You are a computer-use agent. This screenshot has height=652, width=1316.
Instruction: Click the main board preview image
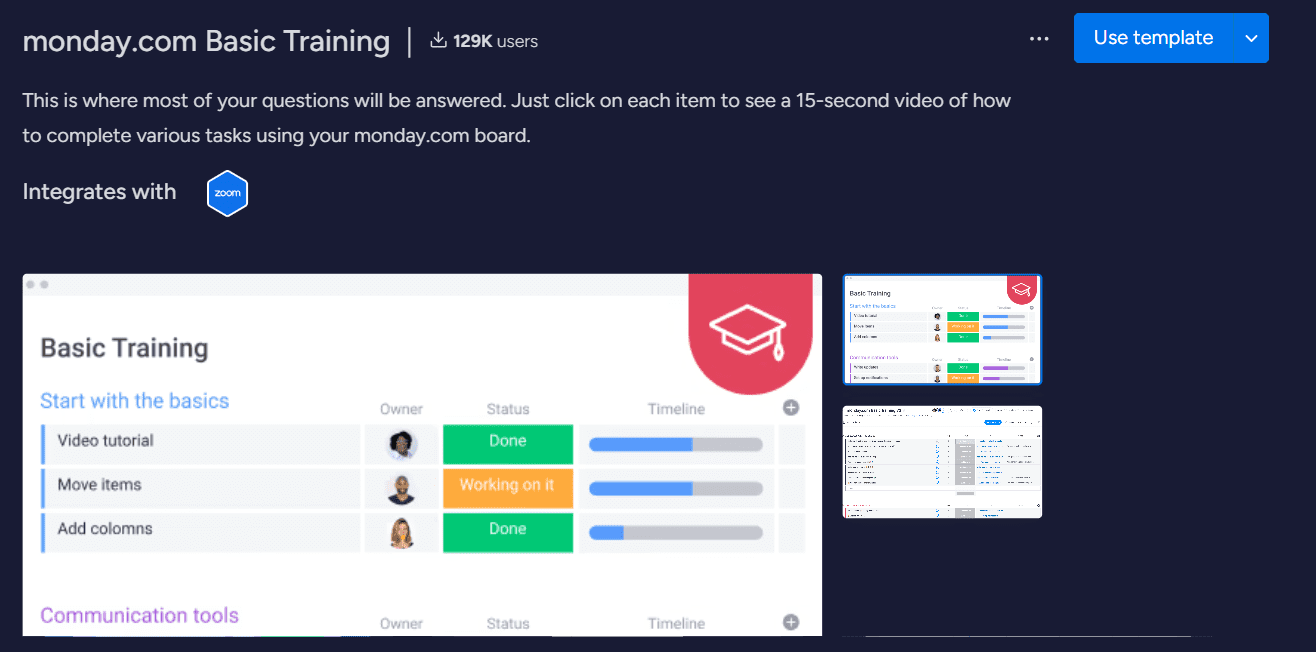pyautogui.click(x=420, y=460)
